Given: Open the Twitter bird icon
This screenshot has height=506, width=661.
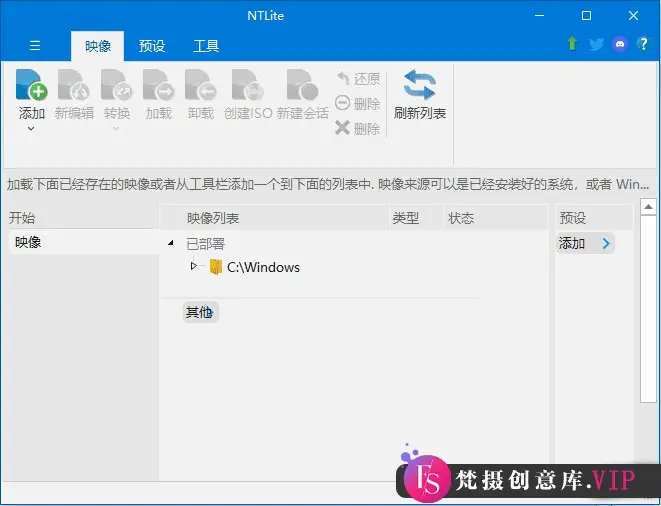Looking at the screenshot, I should click(596, 44).
